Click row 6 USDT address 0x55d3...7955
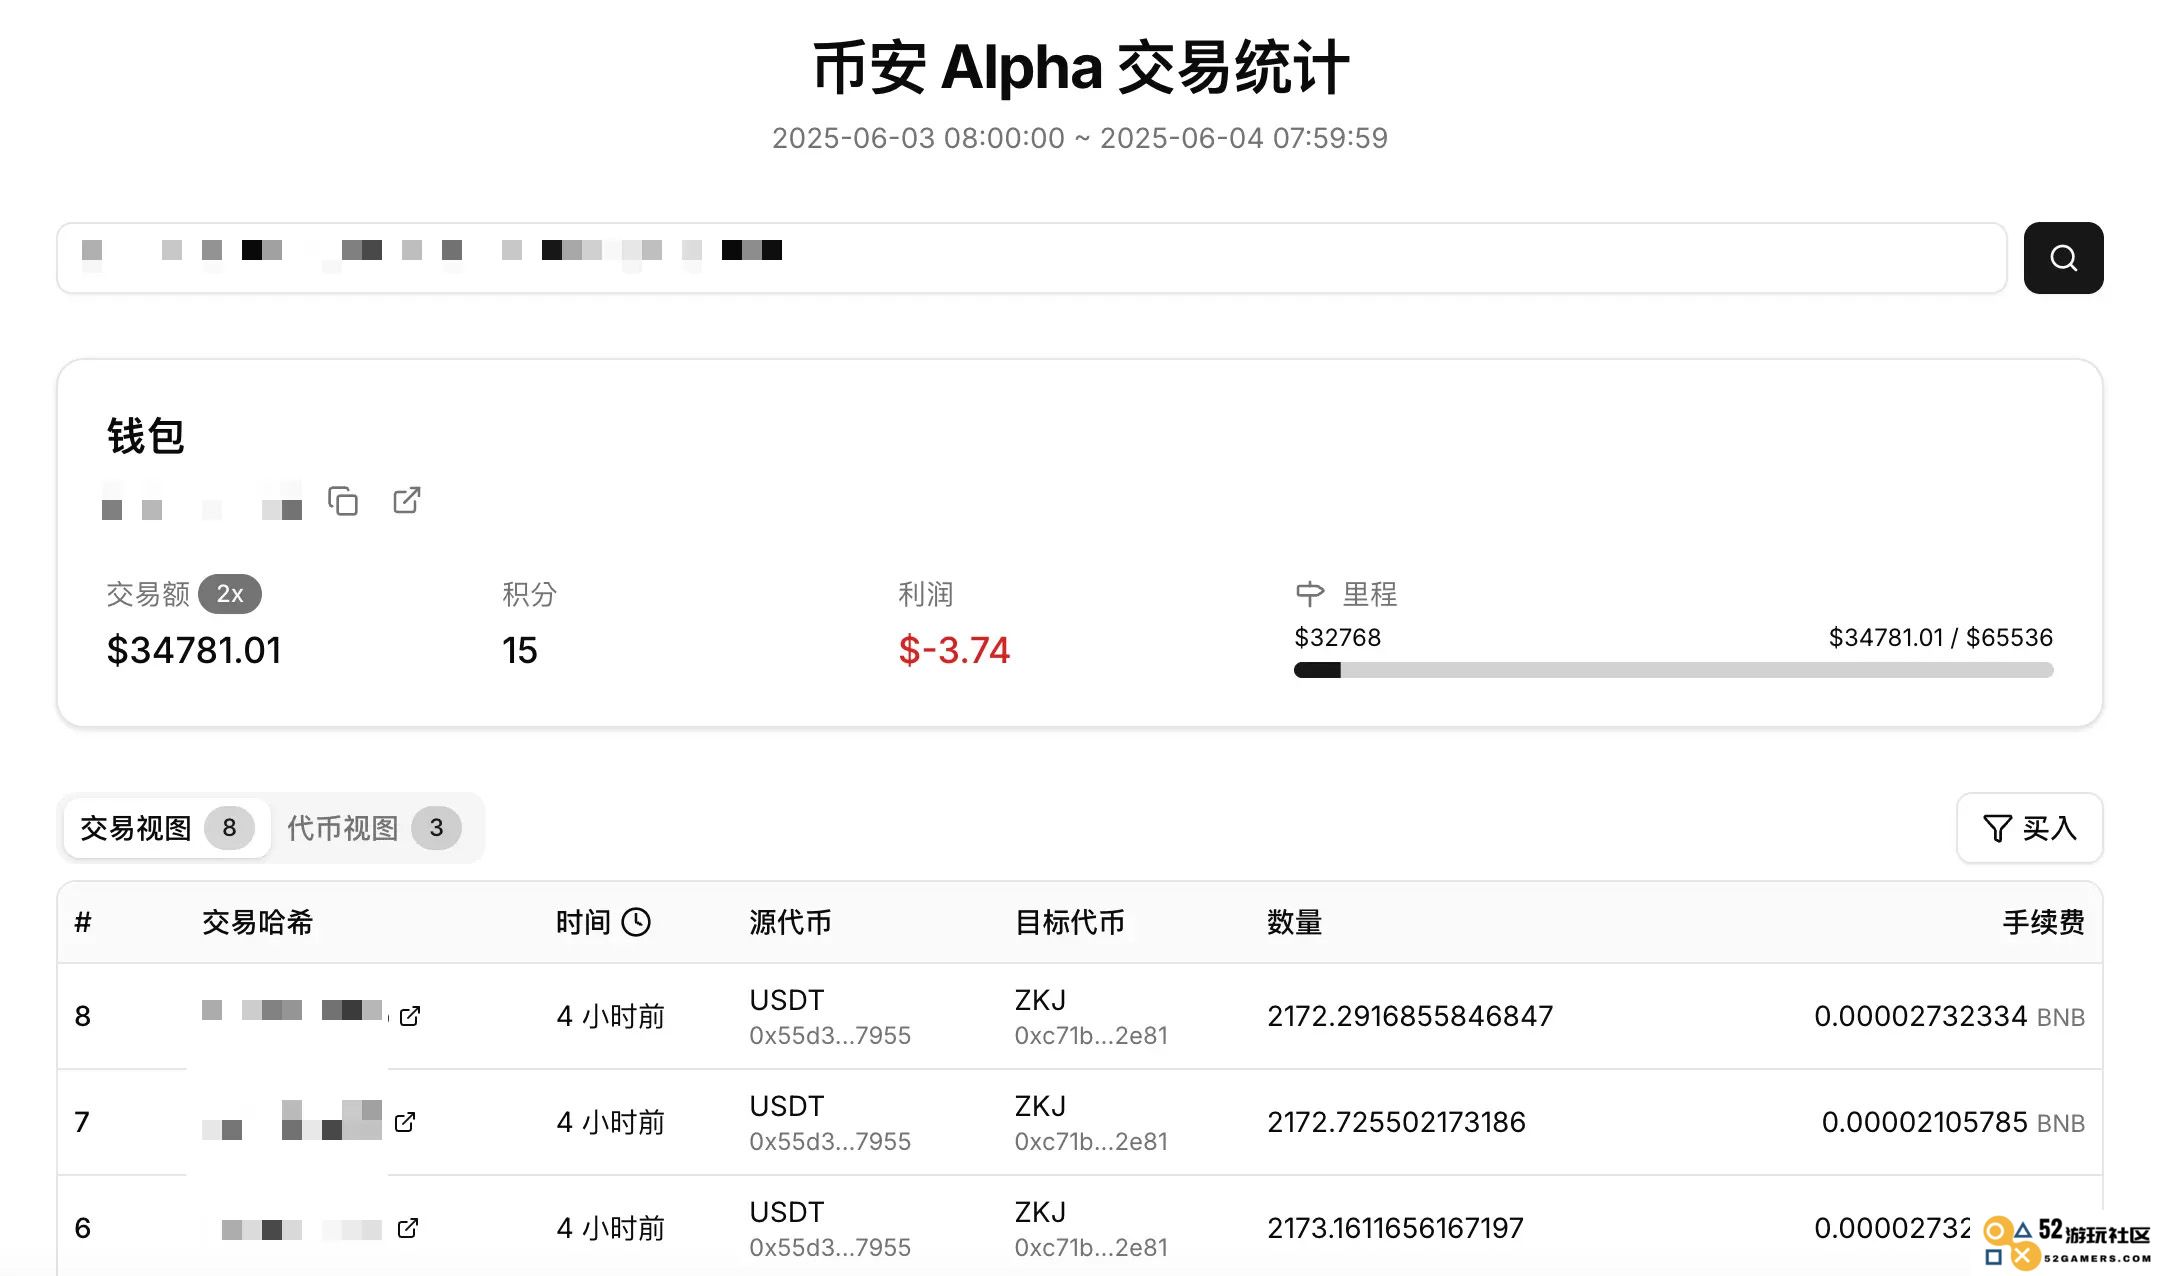The width and height of the screenshot is (2160, 1276). pos(830,1248)
